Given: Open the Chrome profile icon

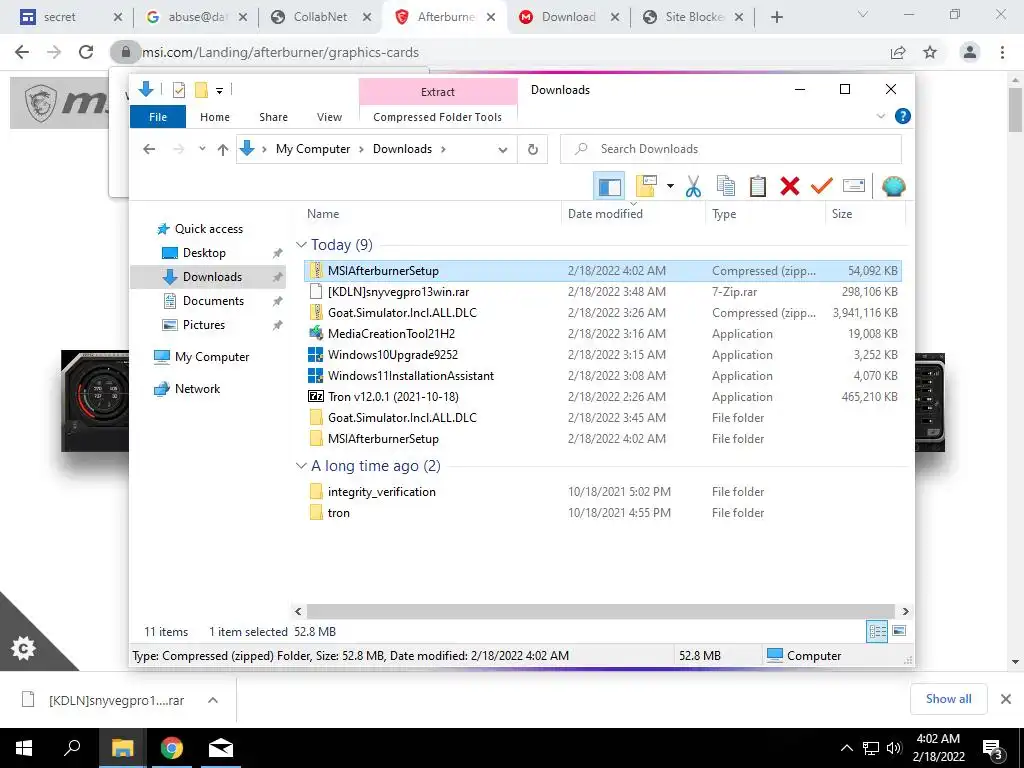Looking at the screenshot, I should click(970, 52).
